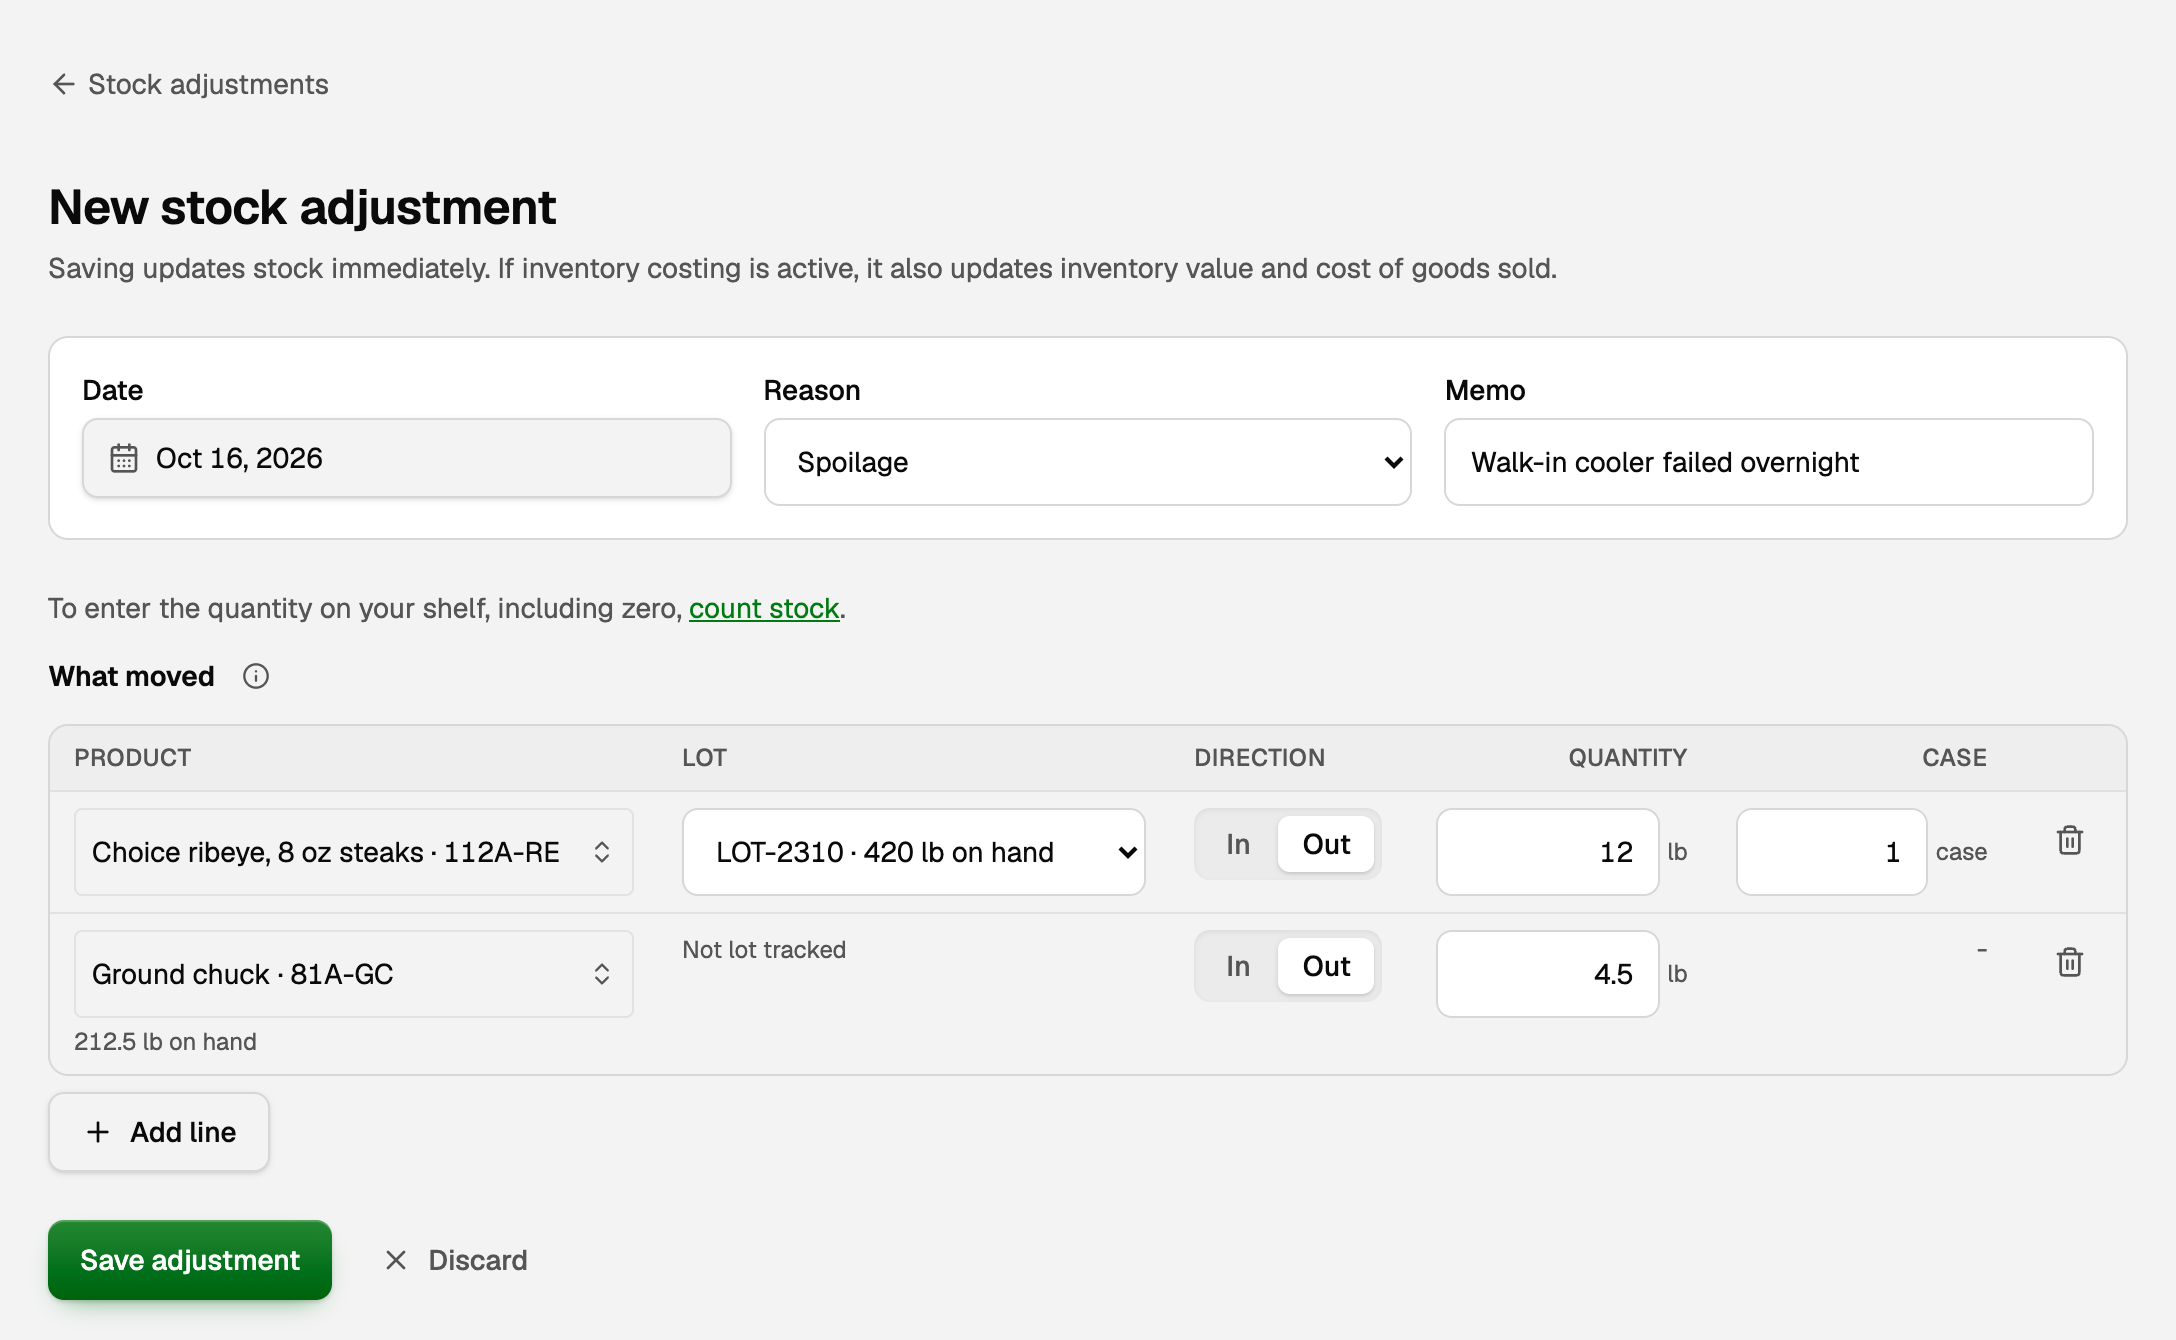Open the Choice ribeye product selector
This screenshot has width=2176, height=1340.
pyautogui.click(x=354, y=852)
